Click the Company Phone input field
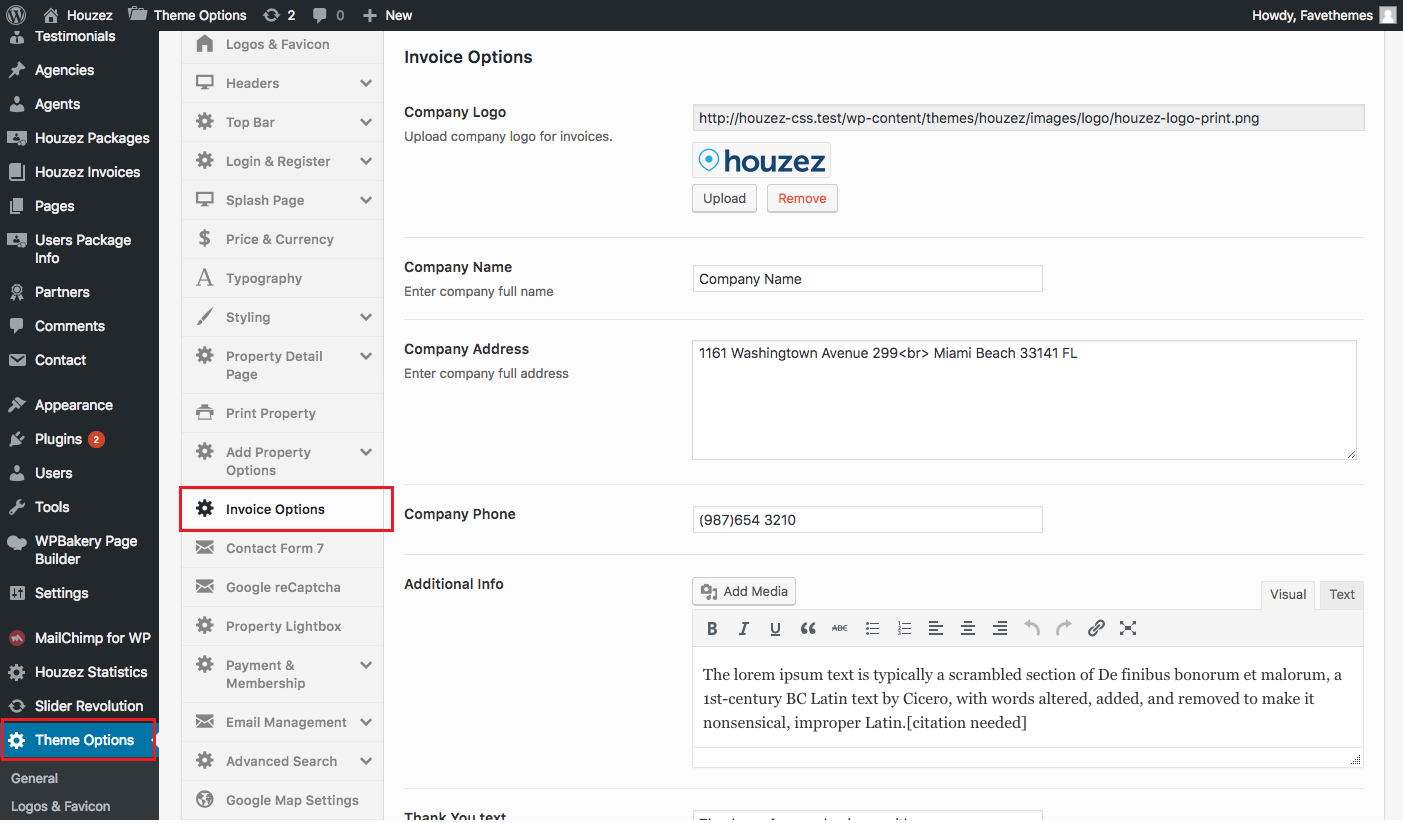This screenshot has height=823, width=1403. click(x=867, y=520)
